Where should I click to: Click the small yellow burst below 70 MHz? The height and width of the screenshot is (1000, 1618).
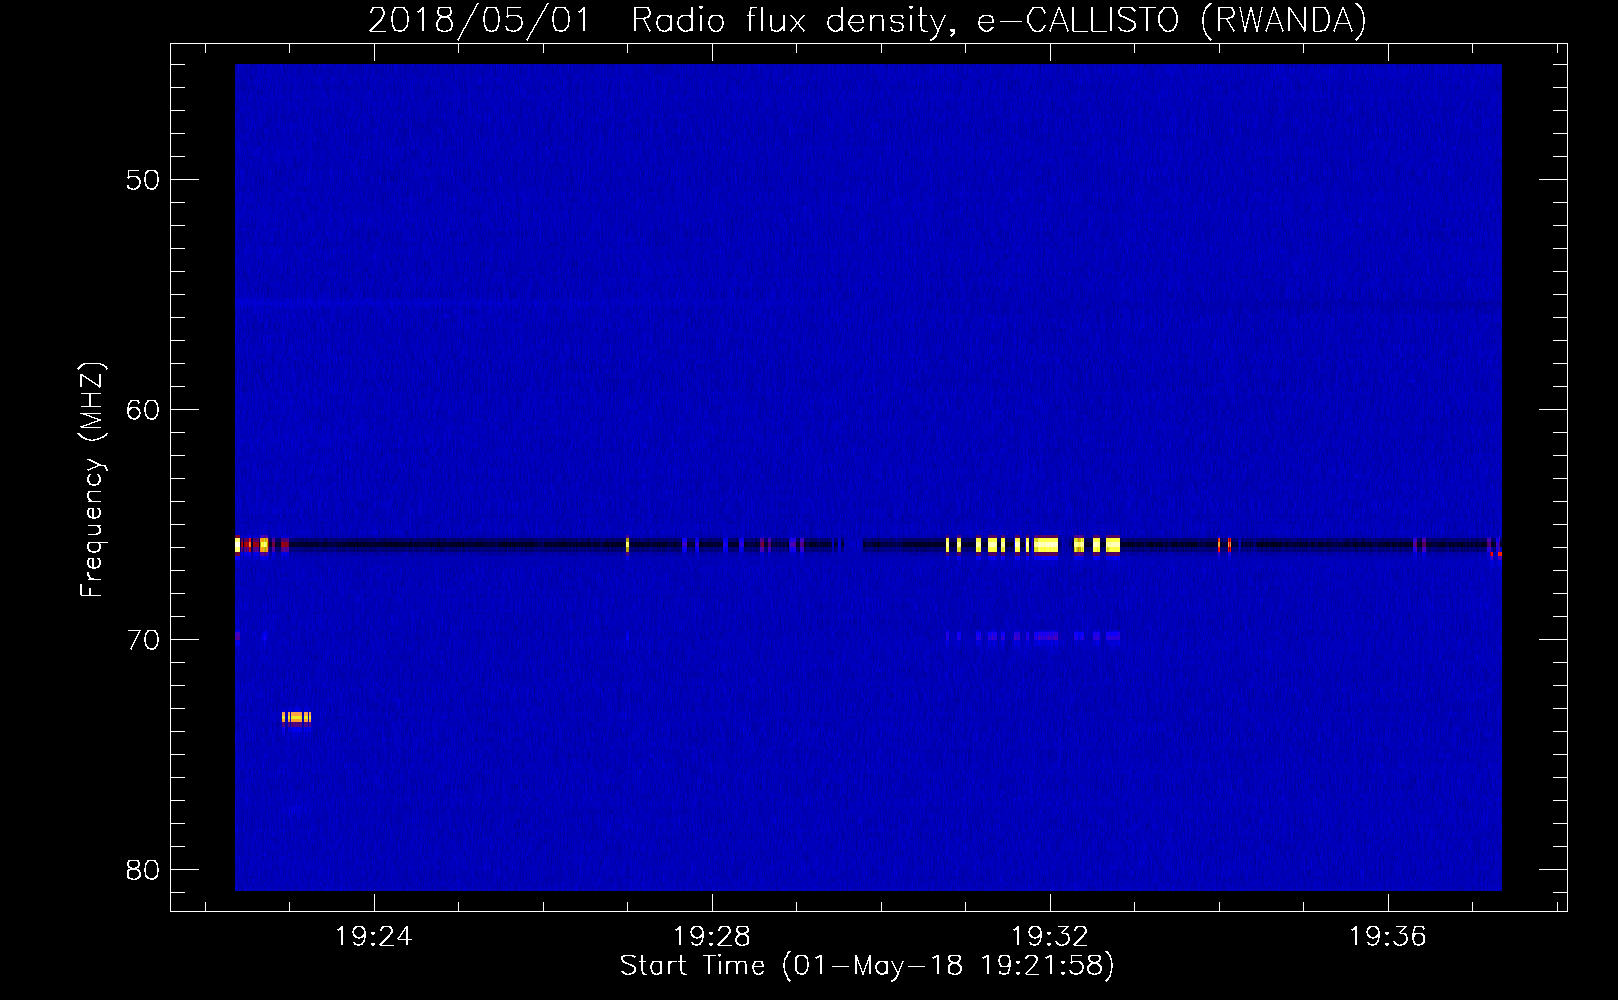pyautogui.click(x=296, y=717)
